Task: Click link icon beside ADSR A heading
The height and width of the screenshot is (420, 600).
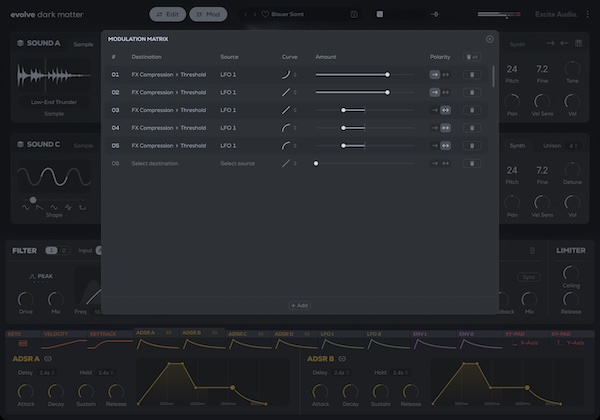Action: (x=48, y=359)
